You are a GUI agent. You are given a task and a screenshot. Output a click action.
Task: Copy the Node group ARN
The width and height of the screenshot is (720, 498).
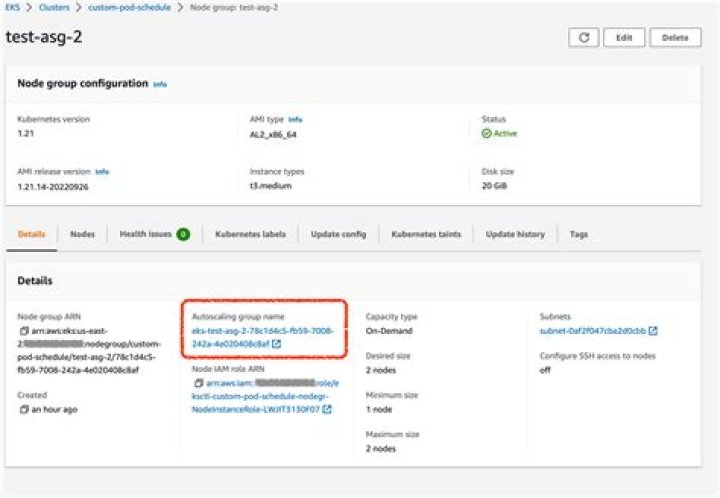24,330
